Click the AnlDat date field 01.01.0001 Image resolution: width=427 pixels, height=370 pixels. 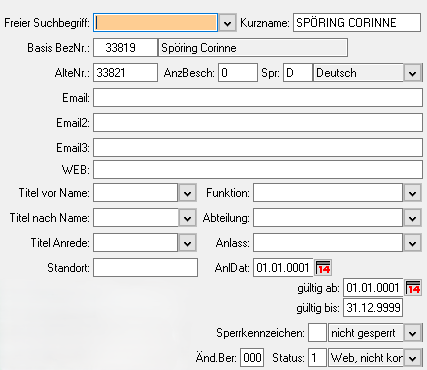[283, 268]
